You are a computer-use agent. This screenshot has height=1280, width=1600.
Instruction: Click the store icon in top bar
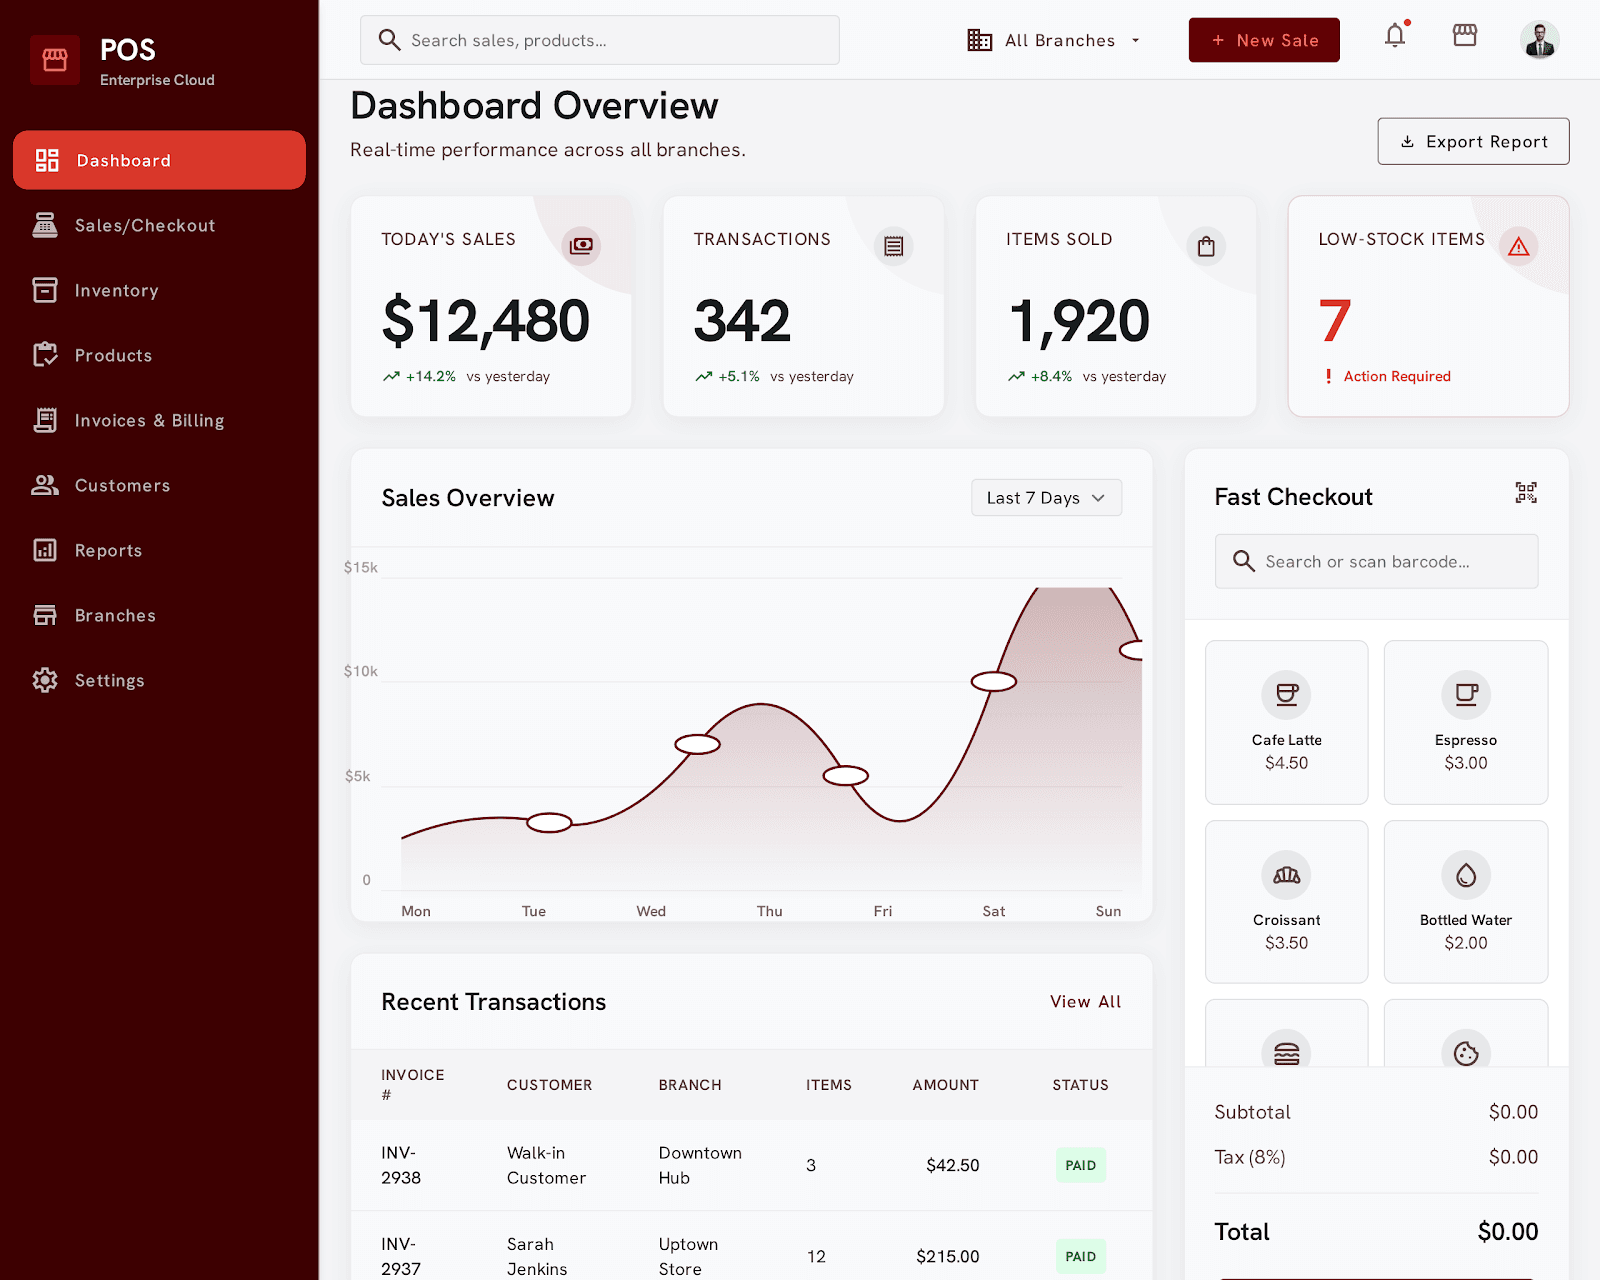point(1465,36)
